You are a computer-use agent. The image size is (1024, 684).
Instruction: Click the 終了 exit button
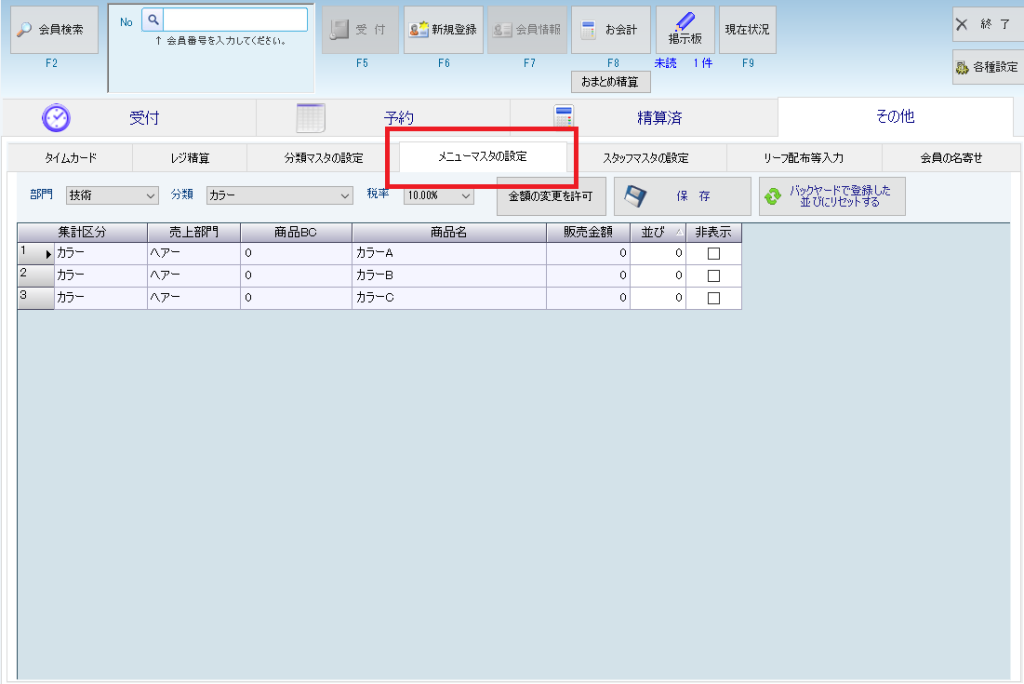pos(986,24)
